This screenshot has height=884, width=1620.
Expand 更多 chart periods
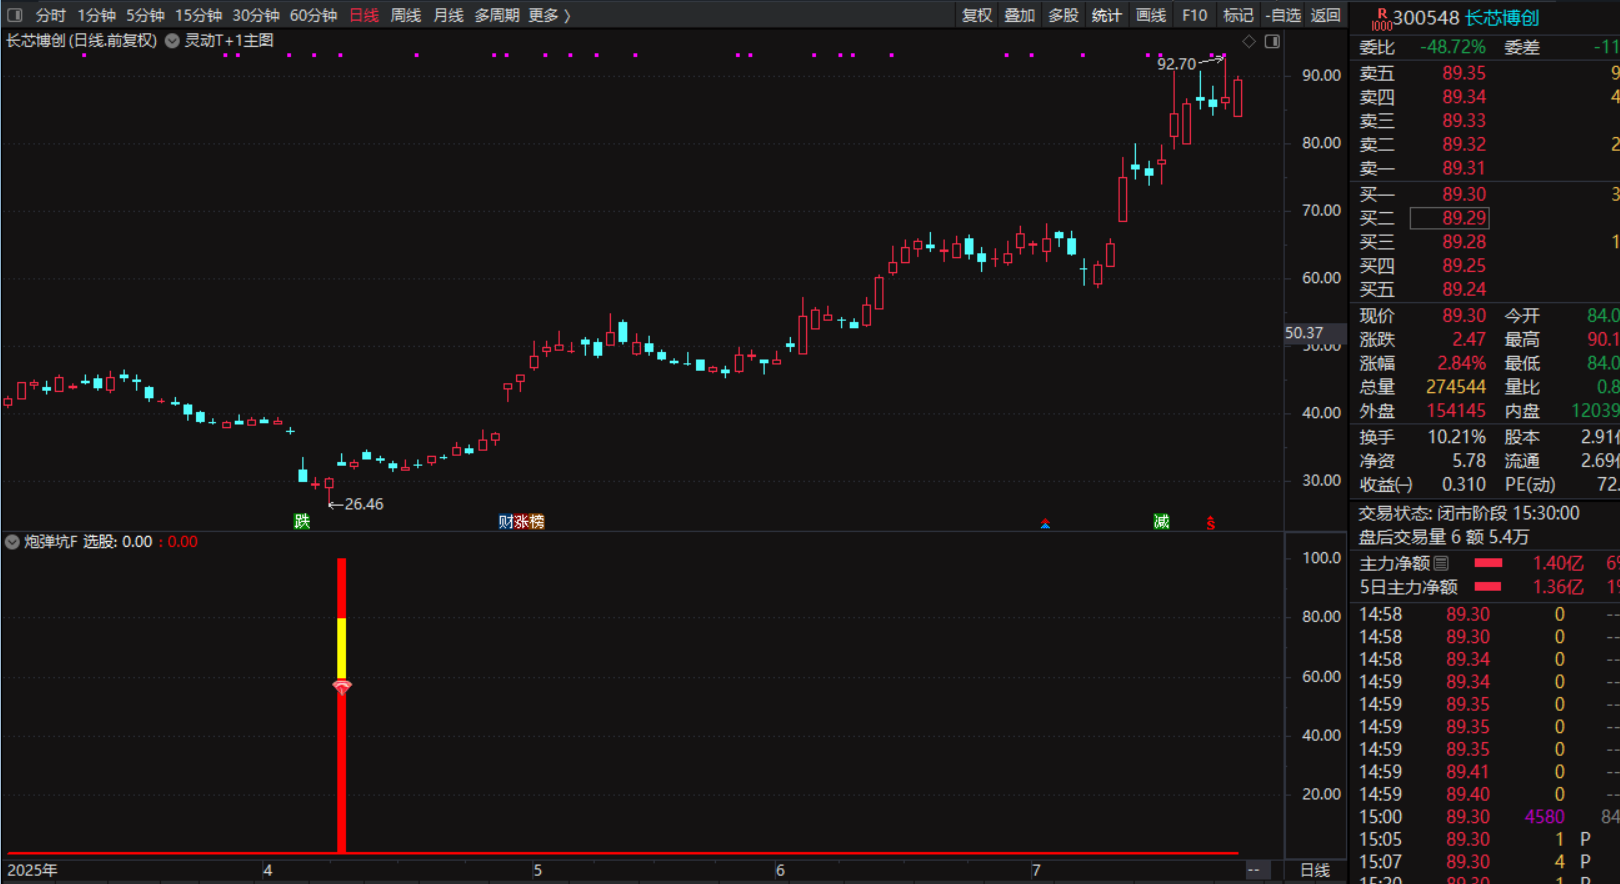click(549, 15)
